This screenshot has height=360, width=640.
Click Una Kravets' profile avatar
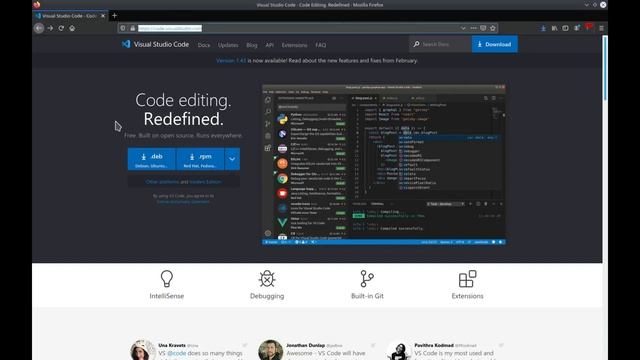(142, 351)
